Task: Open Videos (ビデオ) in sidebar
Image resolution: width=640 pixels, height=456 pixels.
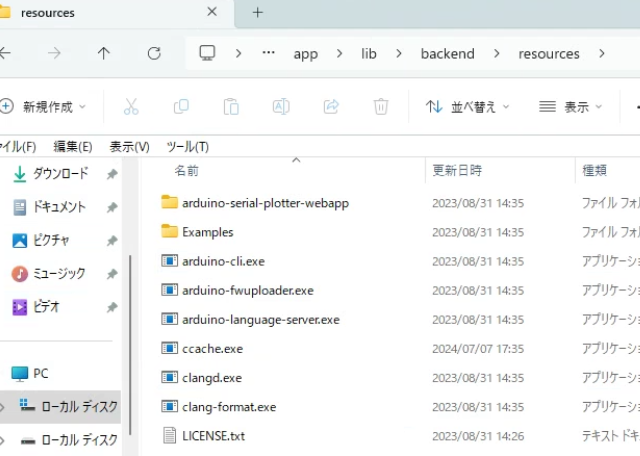Action: tap(46, 307)
